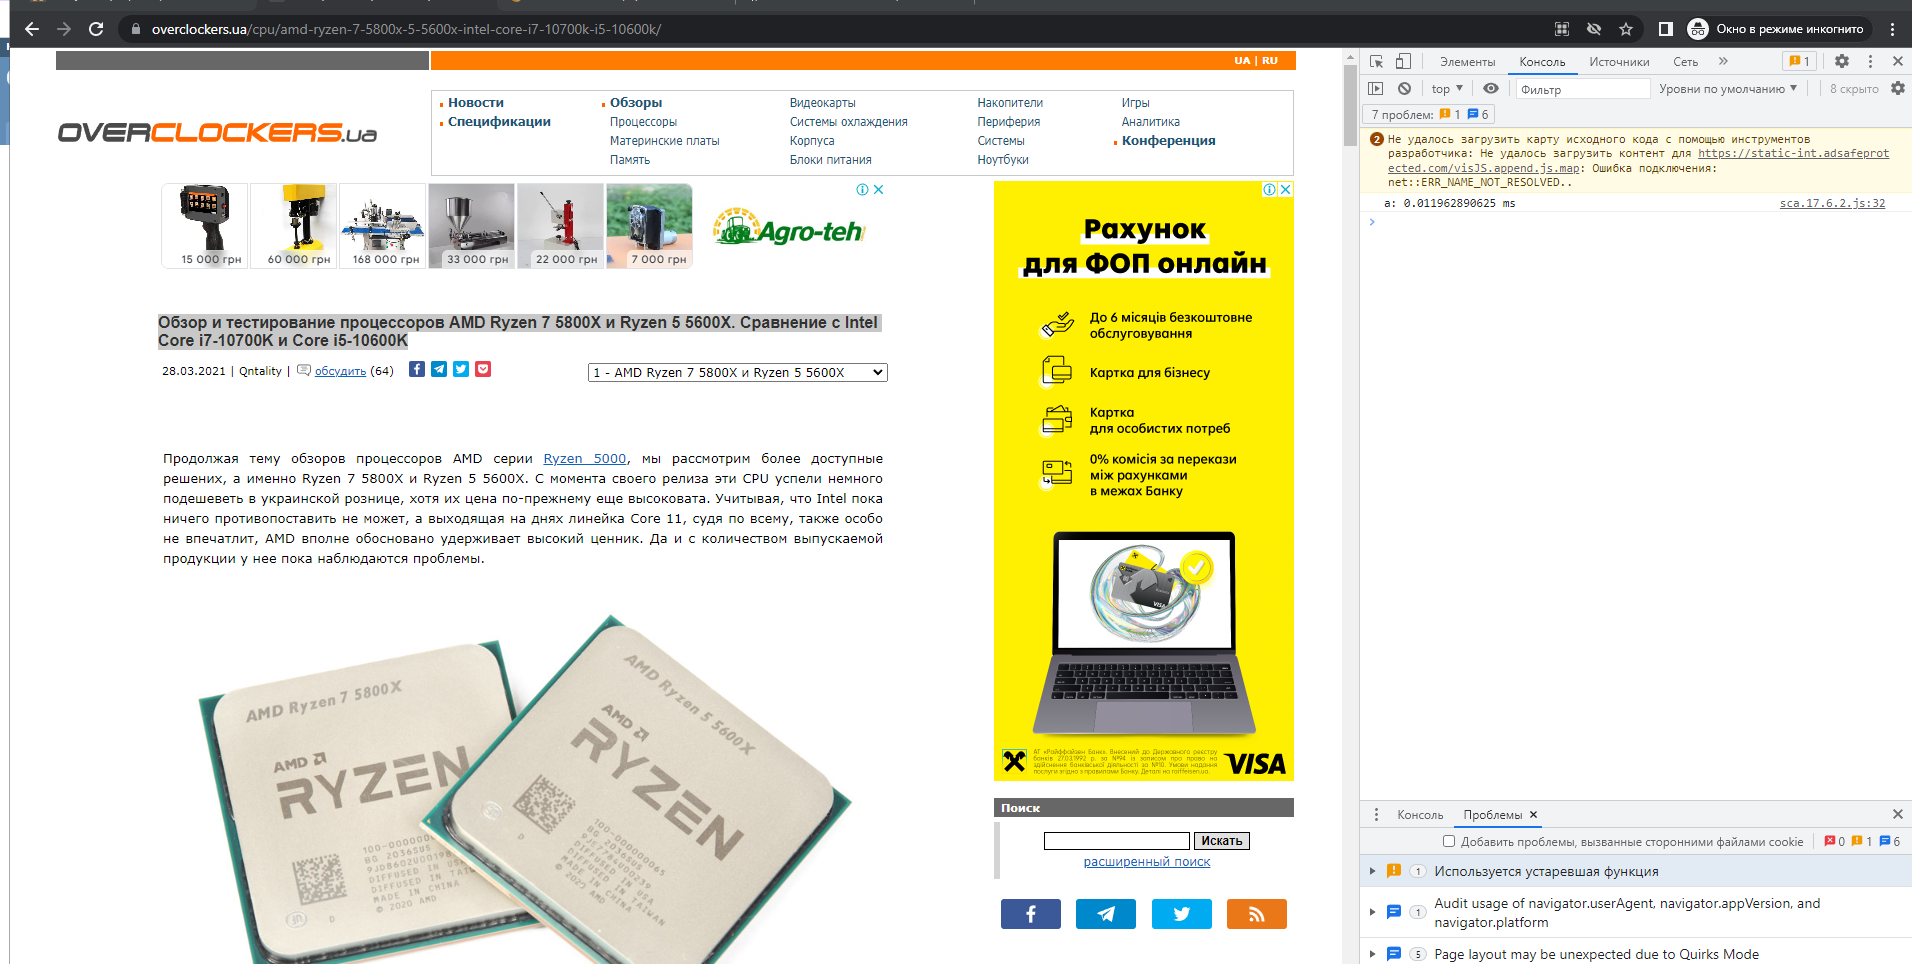Open the browser side panel icon
The height and width of the screenshot is (964, 1912).
[1665, 29]
